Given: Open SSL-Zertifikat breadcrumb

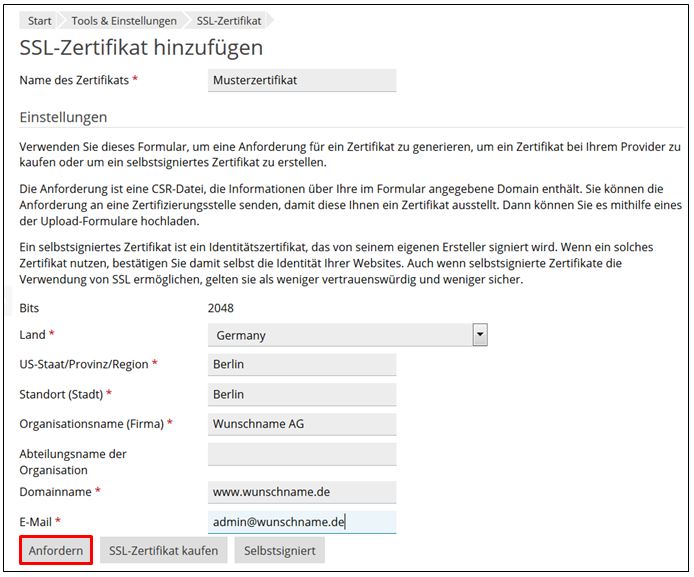Looking at the screenshot, I should 229,21.
